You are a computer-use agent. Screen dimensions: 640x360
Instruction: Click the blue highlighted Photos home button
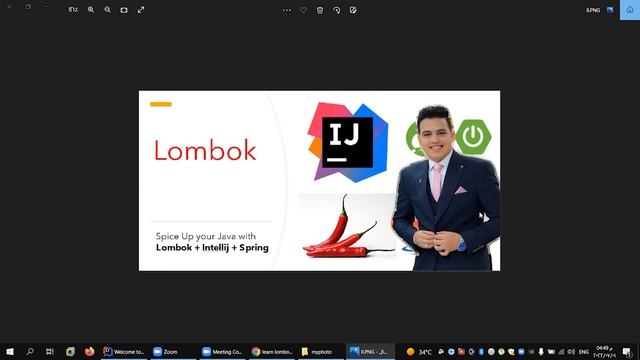click(630, 10)
